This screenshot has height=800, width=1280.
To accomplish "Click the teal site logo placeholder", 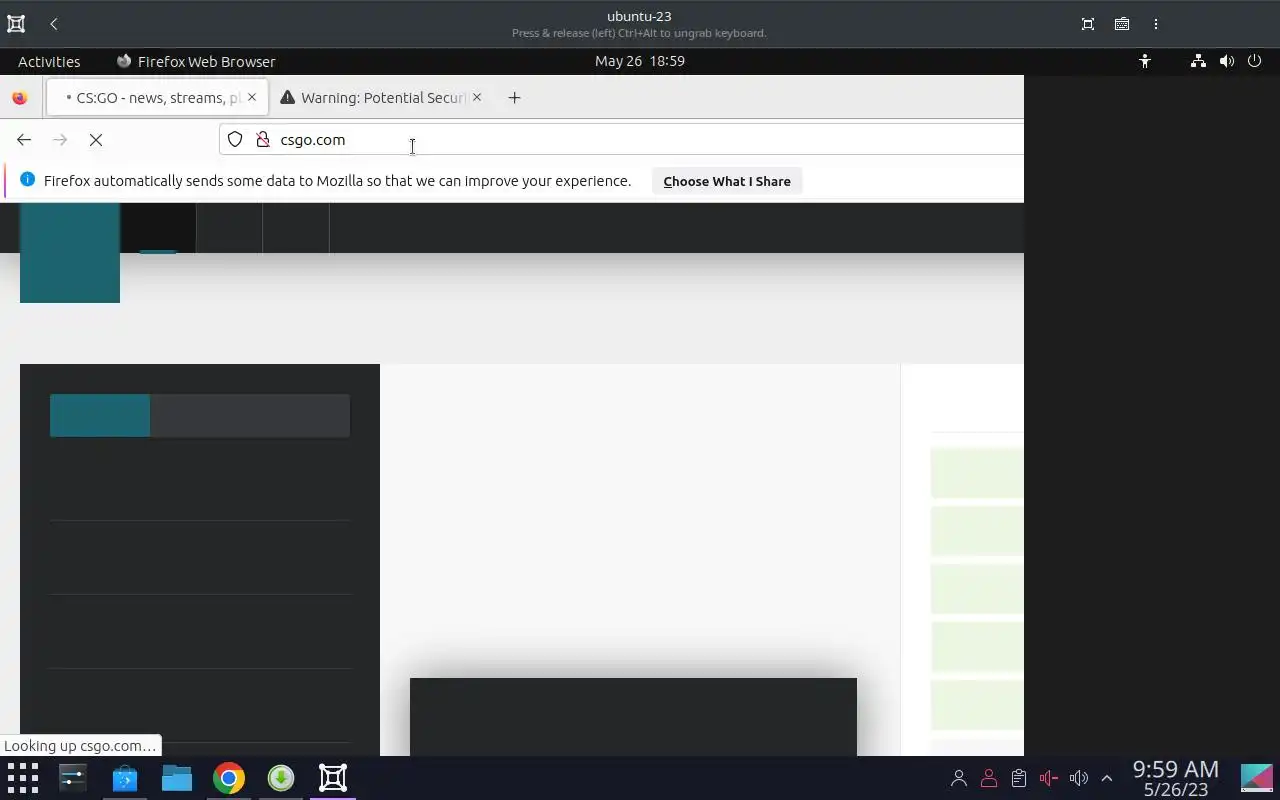I will coord(70,253).
